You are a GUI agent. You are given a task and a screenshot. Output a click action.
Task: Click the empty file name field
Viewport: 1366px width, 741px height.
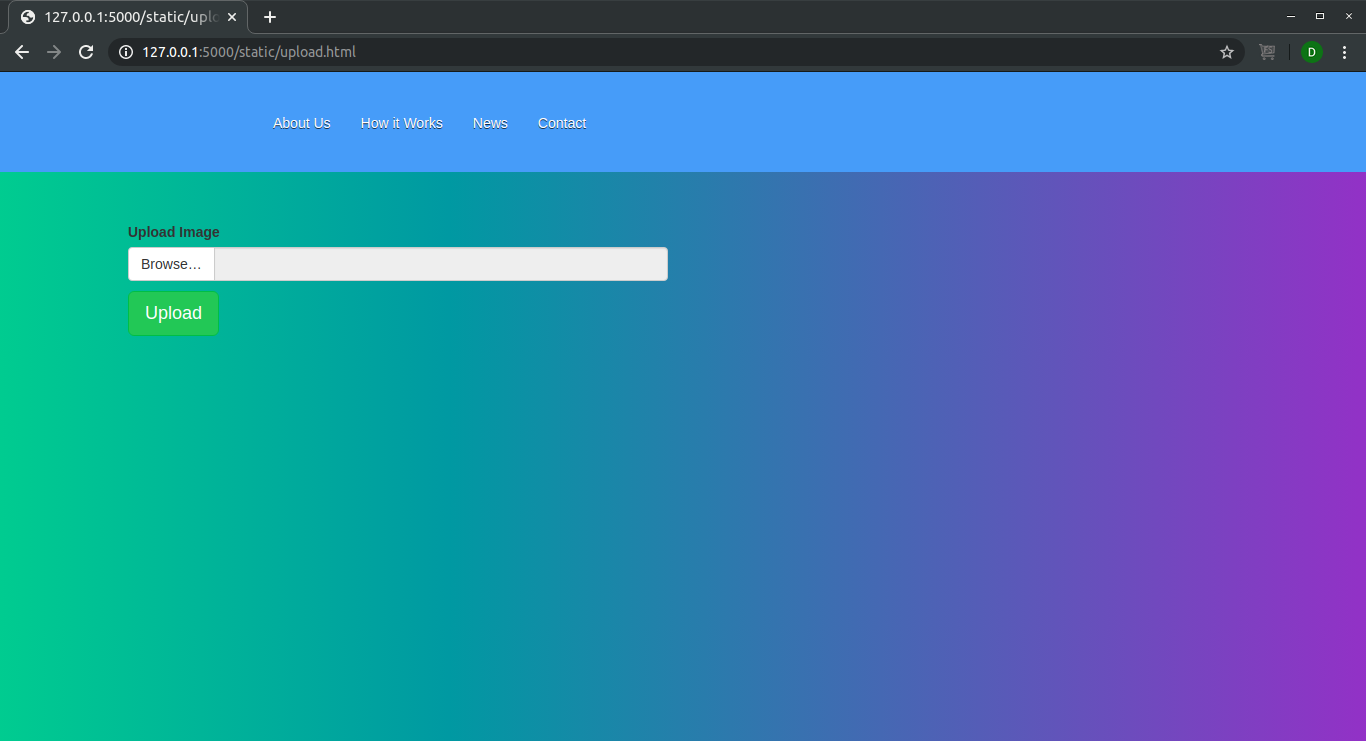point(441,264)
